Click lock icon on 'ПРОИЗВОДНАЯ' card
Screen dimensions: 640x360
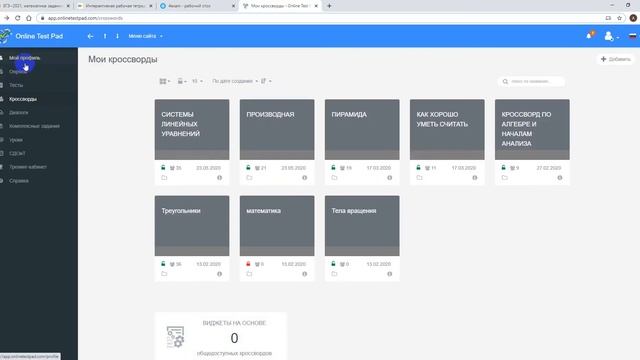(248, 168)
